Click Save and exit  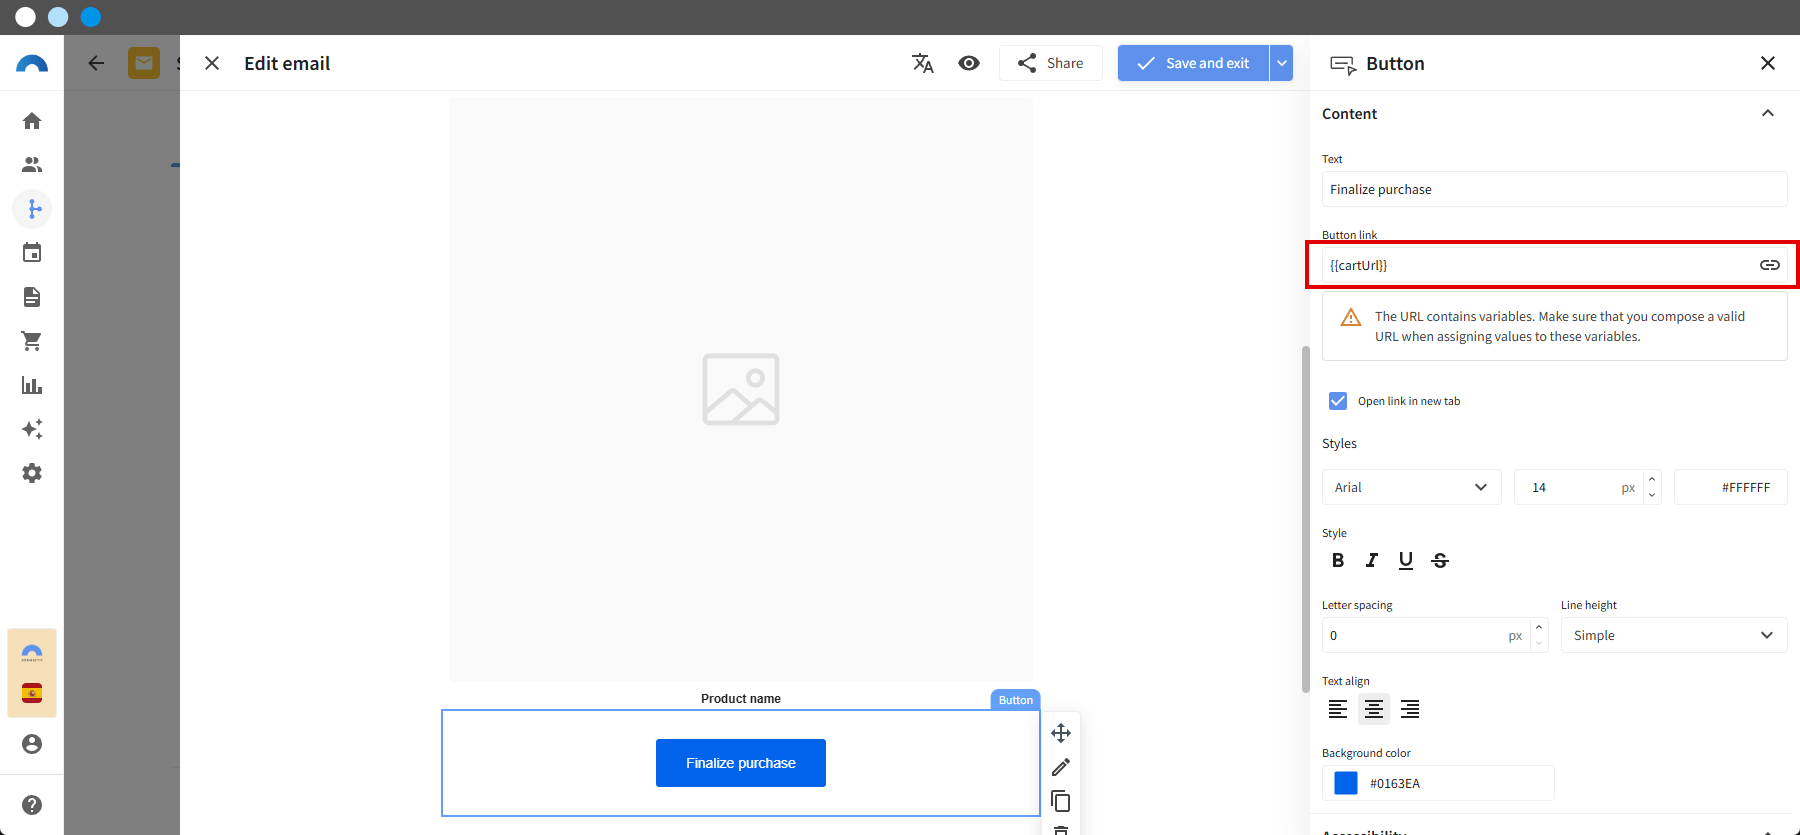[1193, 63]
